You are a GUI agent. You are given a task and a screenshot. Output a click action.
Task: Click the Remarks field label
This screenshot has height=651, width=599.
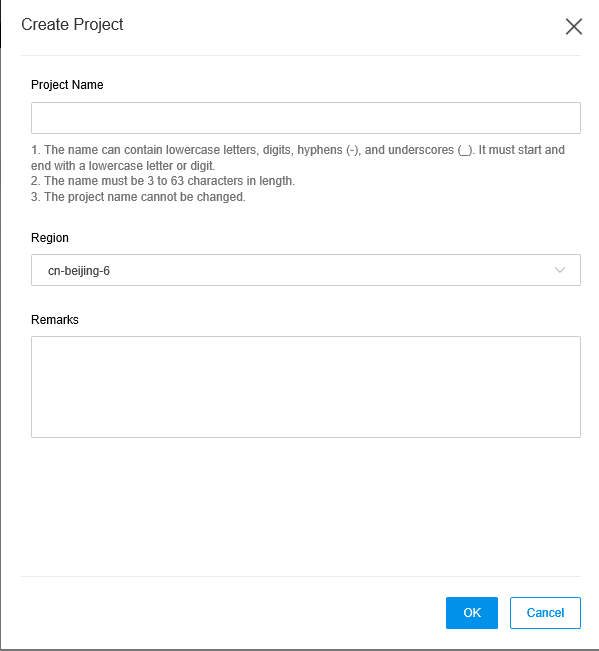[x=55, y=320]
